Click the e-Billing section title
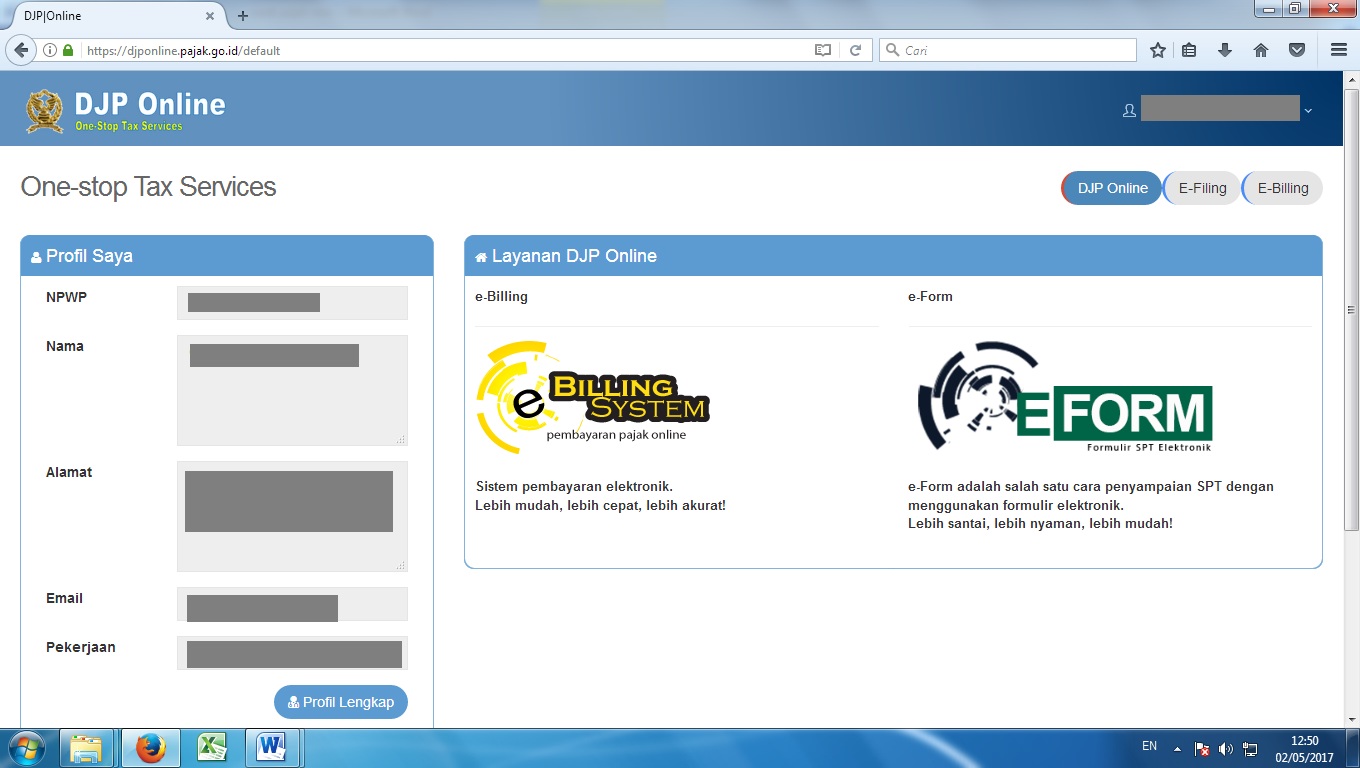Viewport: 1360px width, 768px height. [x=501, y=296]
